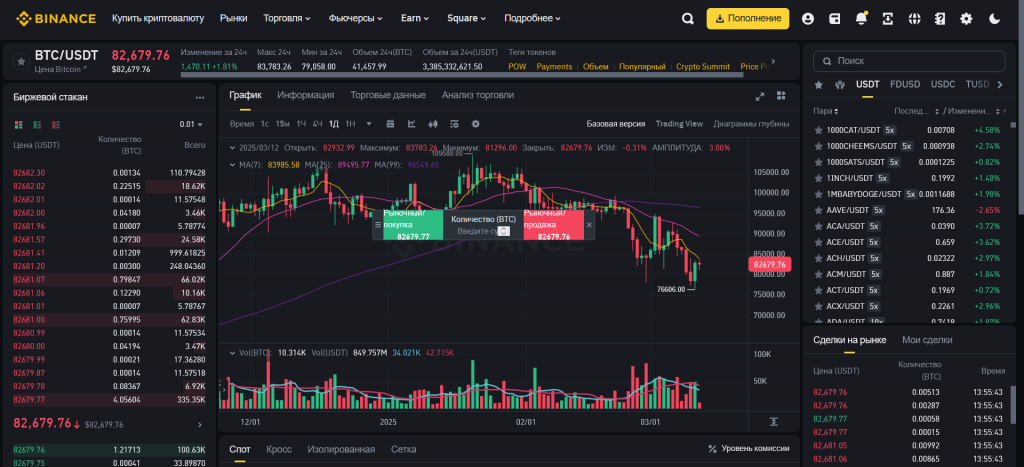Click quantity field in quick order widget
The width and height of the screenshot is (1024, 467).
point(483,231)
